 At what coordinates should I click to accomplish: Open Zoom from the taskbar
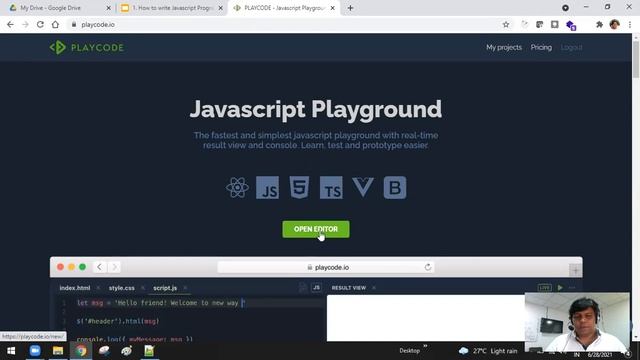[35, 351]
